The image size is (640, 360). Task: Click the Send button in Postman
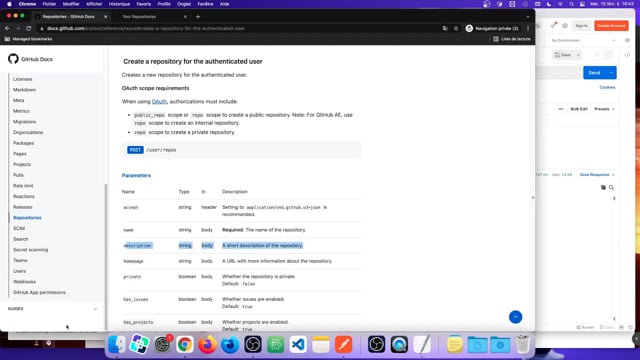tap(594, 73)
